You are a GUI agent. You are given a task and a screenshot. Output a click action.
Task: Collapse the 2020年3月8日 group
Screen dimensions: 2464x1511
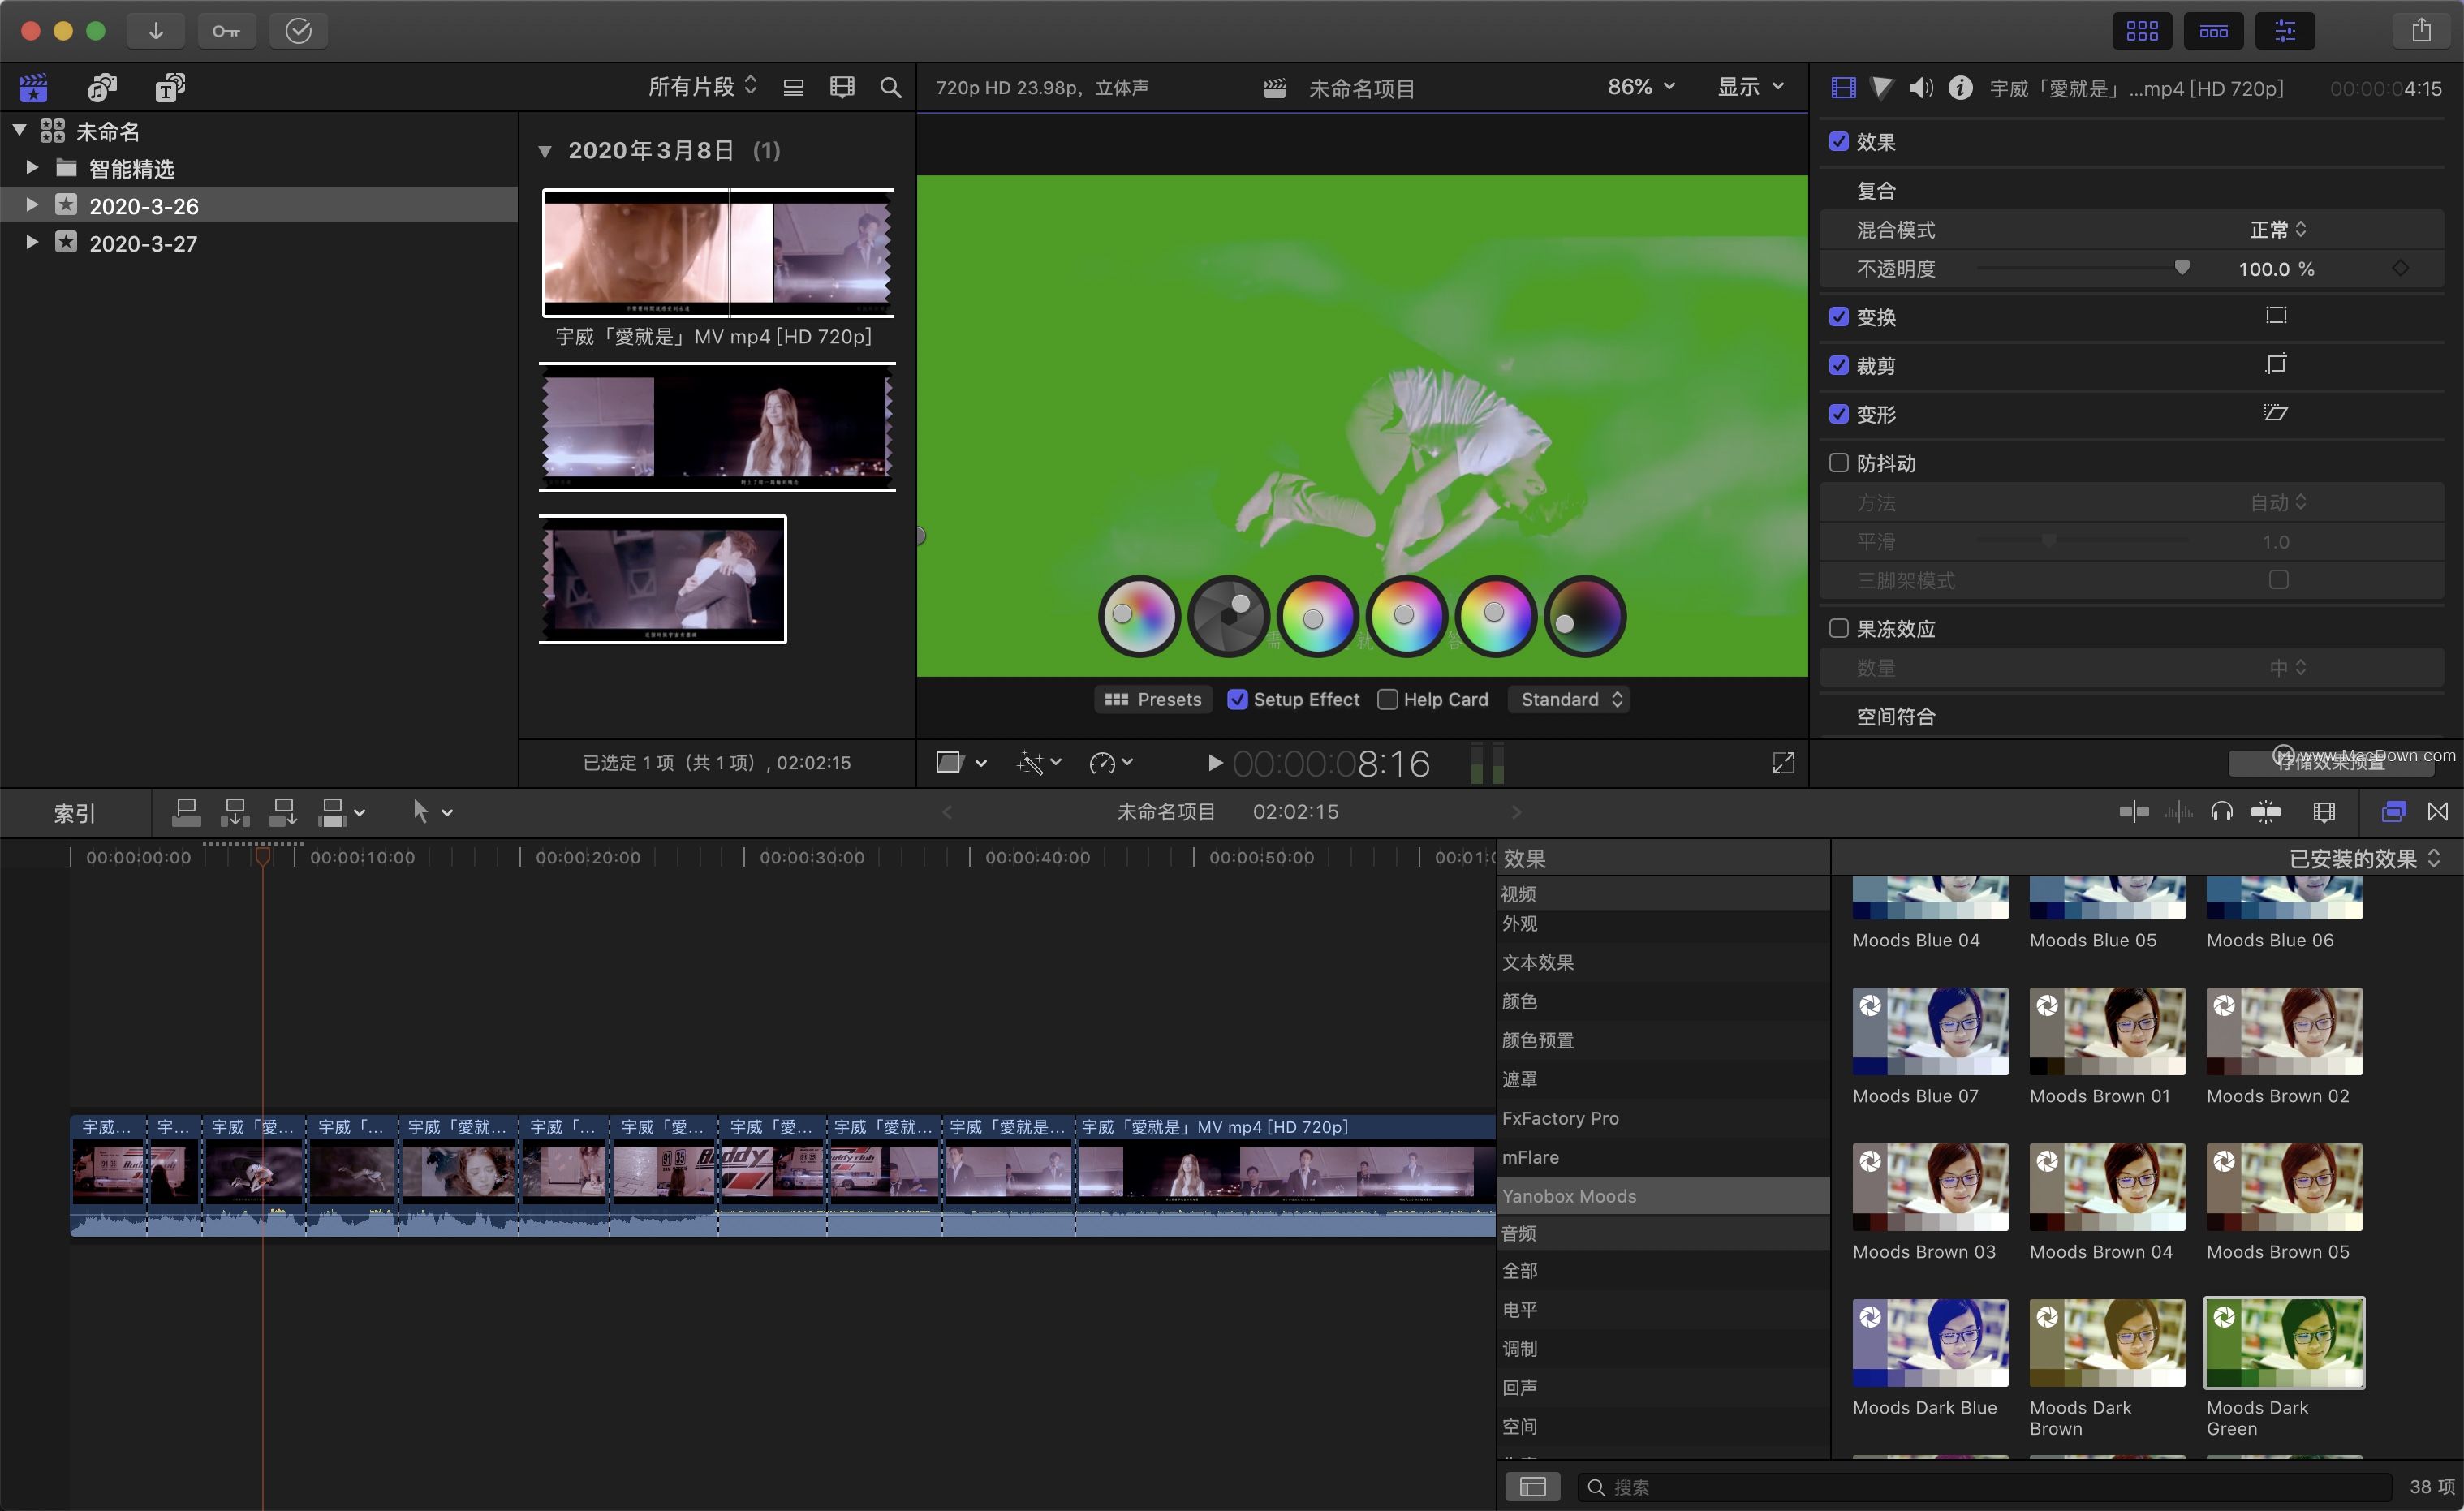(545, 151)
